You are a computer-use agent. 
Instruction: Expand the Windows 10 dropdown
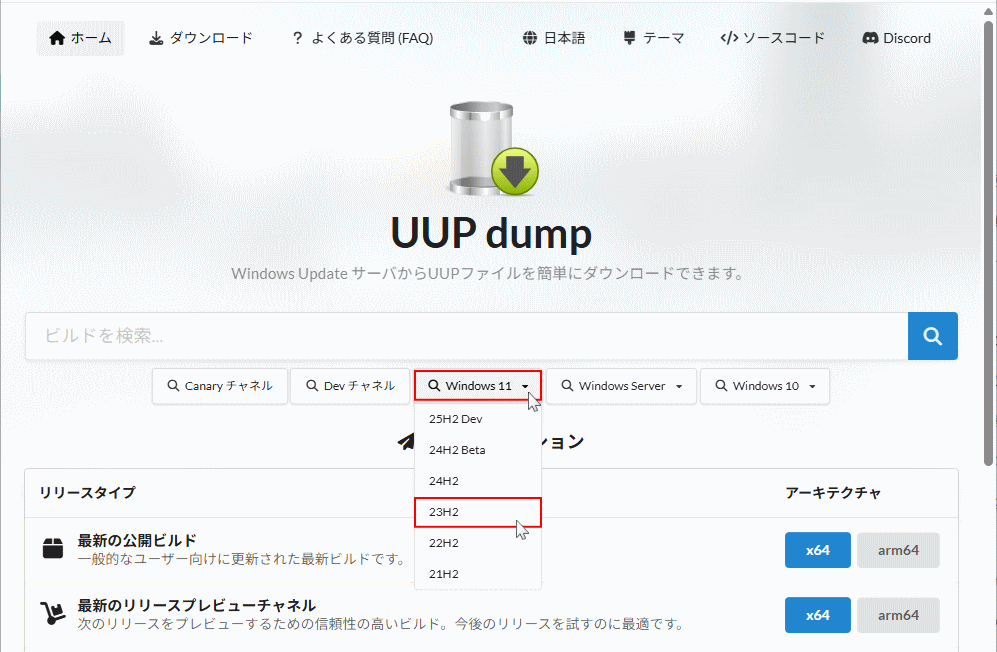[x=765, y=386]
